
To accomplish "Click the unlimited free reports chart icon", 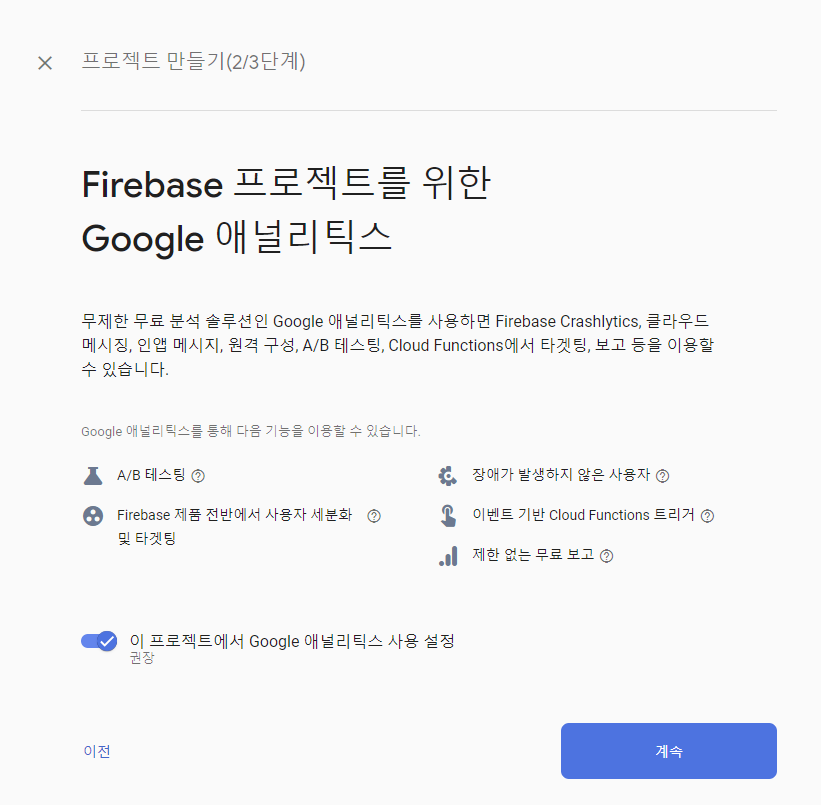I will coord(450,555).
